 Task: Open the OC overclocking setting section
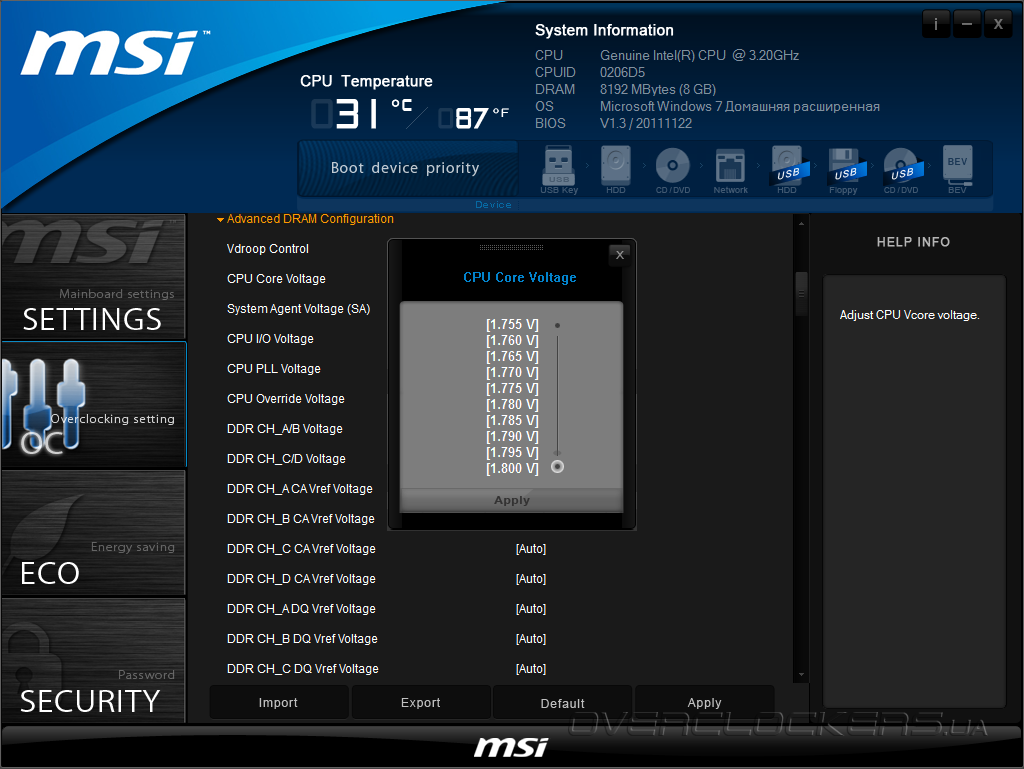pyautogui.click(x=93, y=404)
